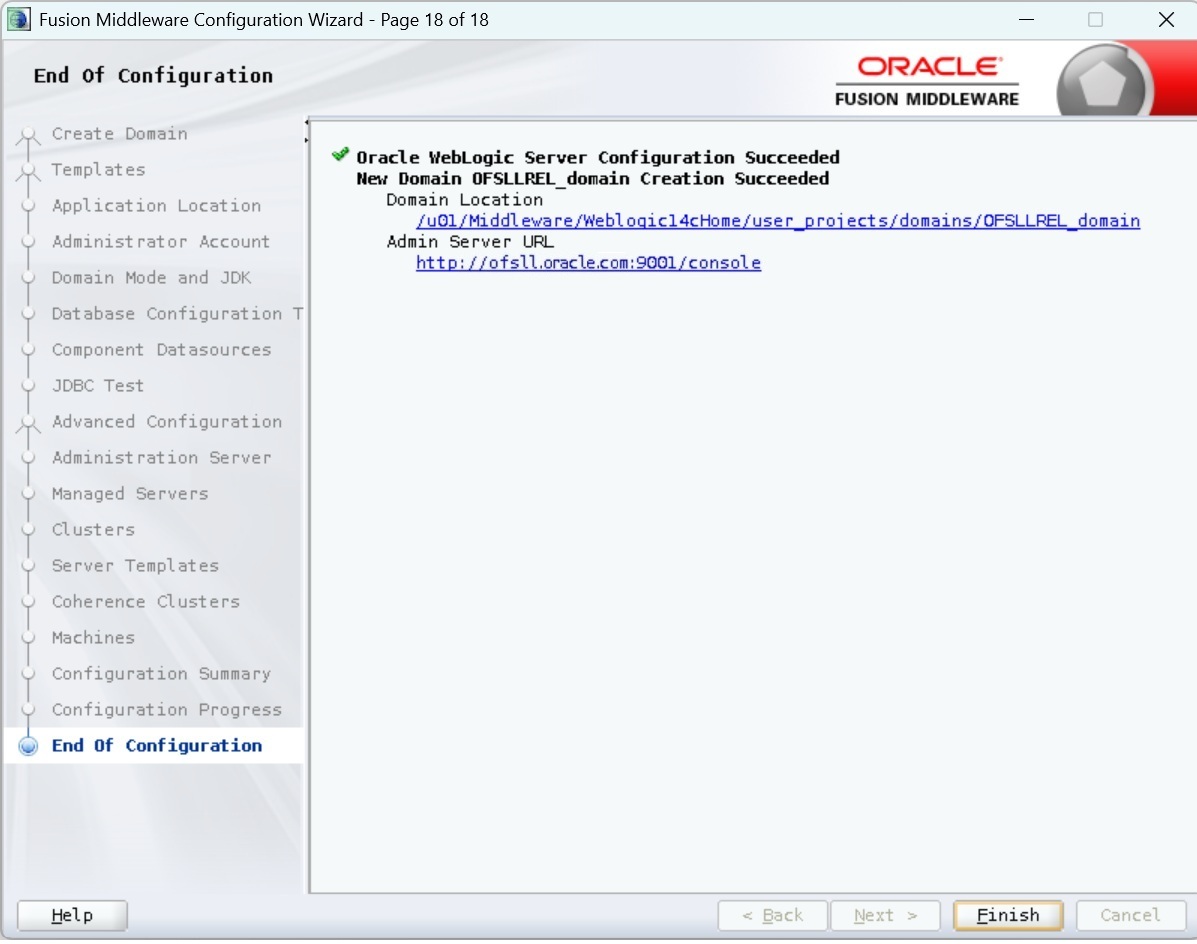Select the Machines step
The height and width of the screenshot is (944, 1197).
tap(93, 637)
